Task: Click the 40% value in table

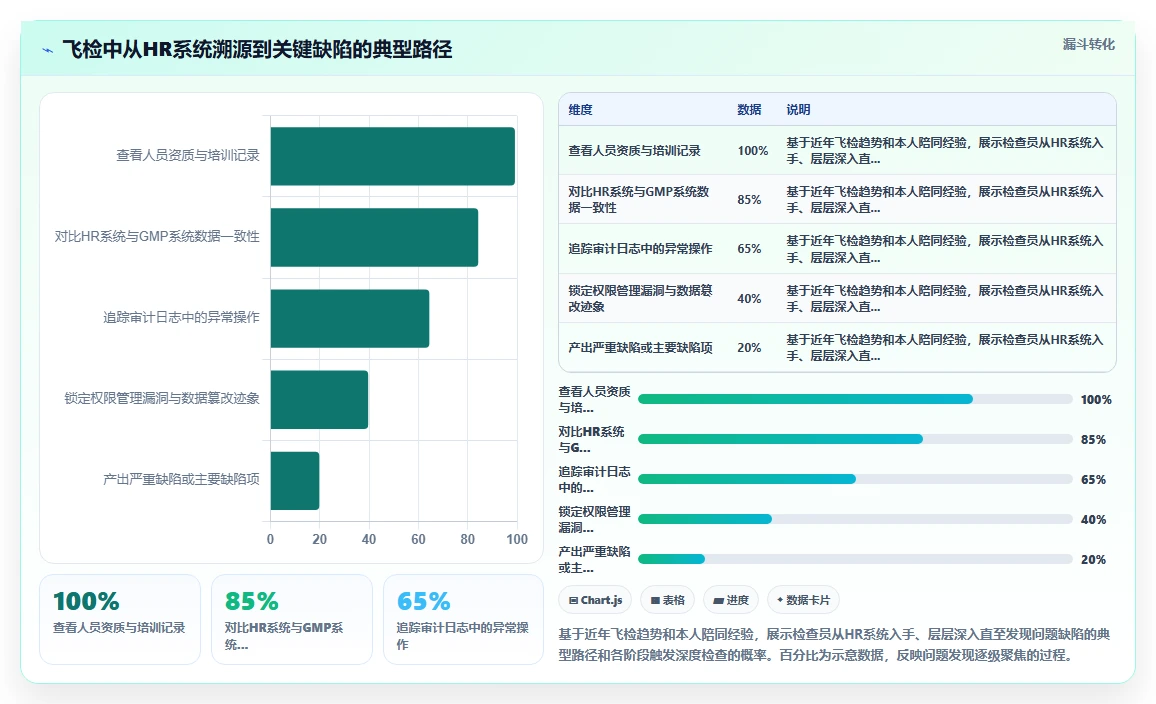Action: [x=749, y=298]
